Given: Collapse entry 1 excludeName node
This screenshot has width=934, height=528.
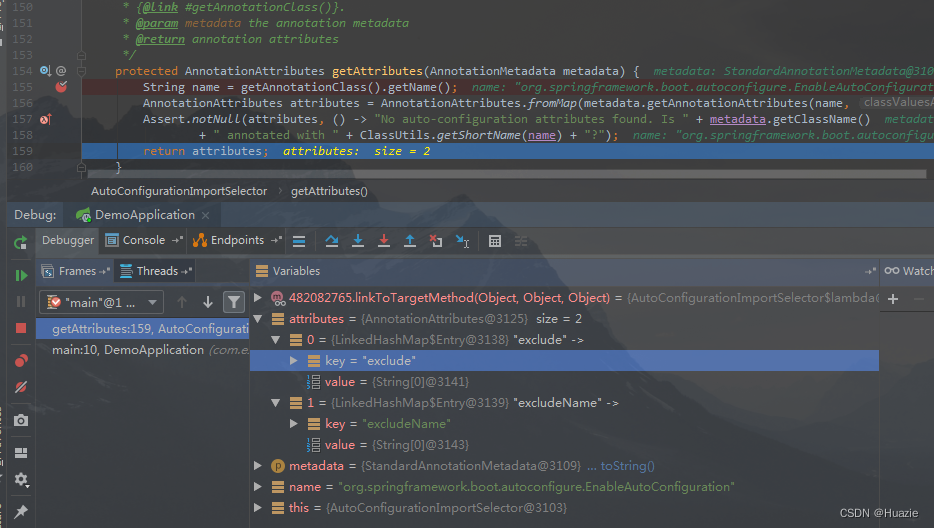Looking at the screenshot, I should tap(275, 403).
